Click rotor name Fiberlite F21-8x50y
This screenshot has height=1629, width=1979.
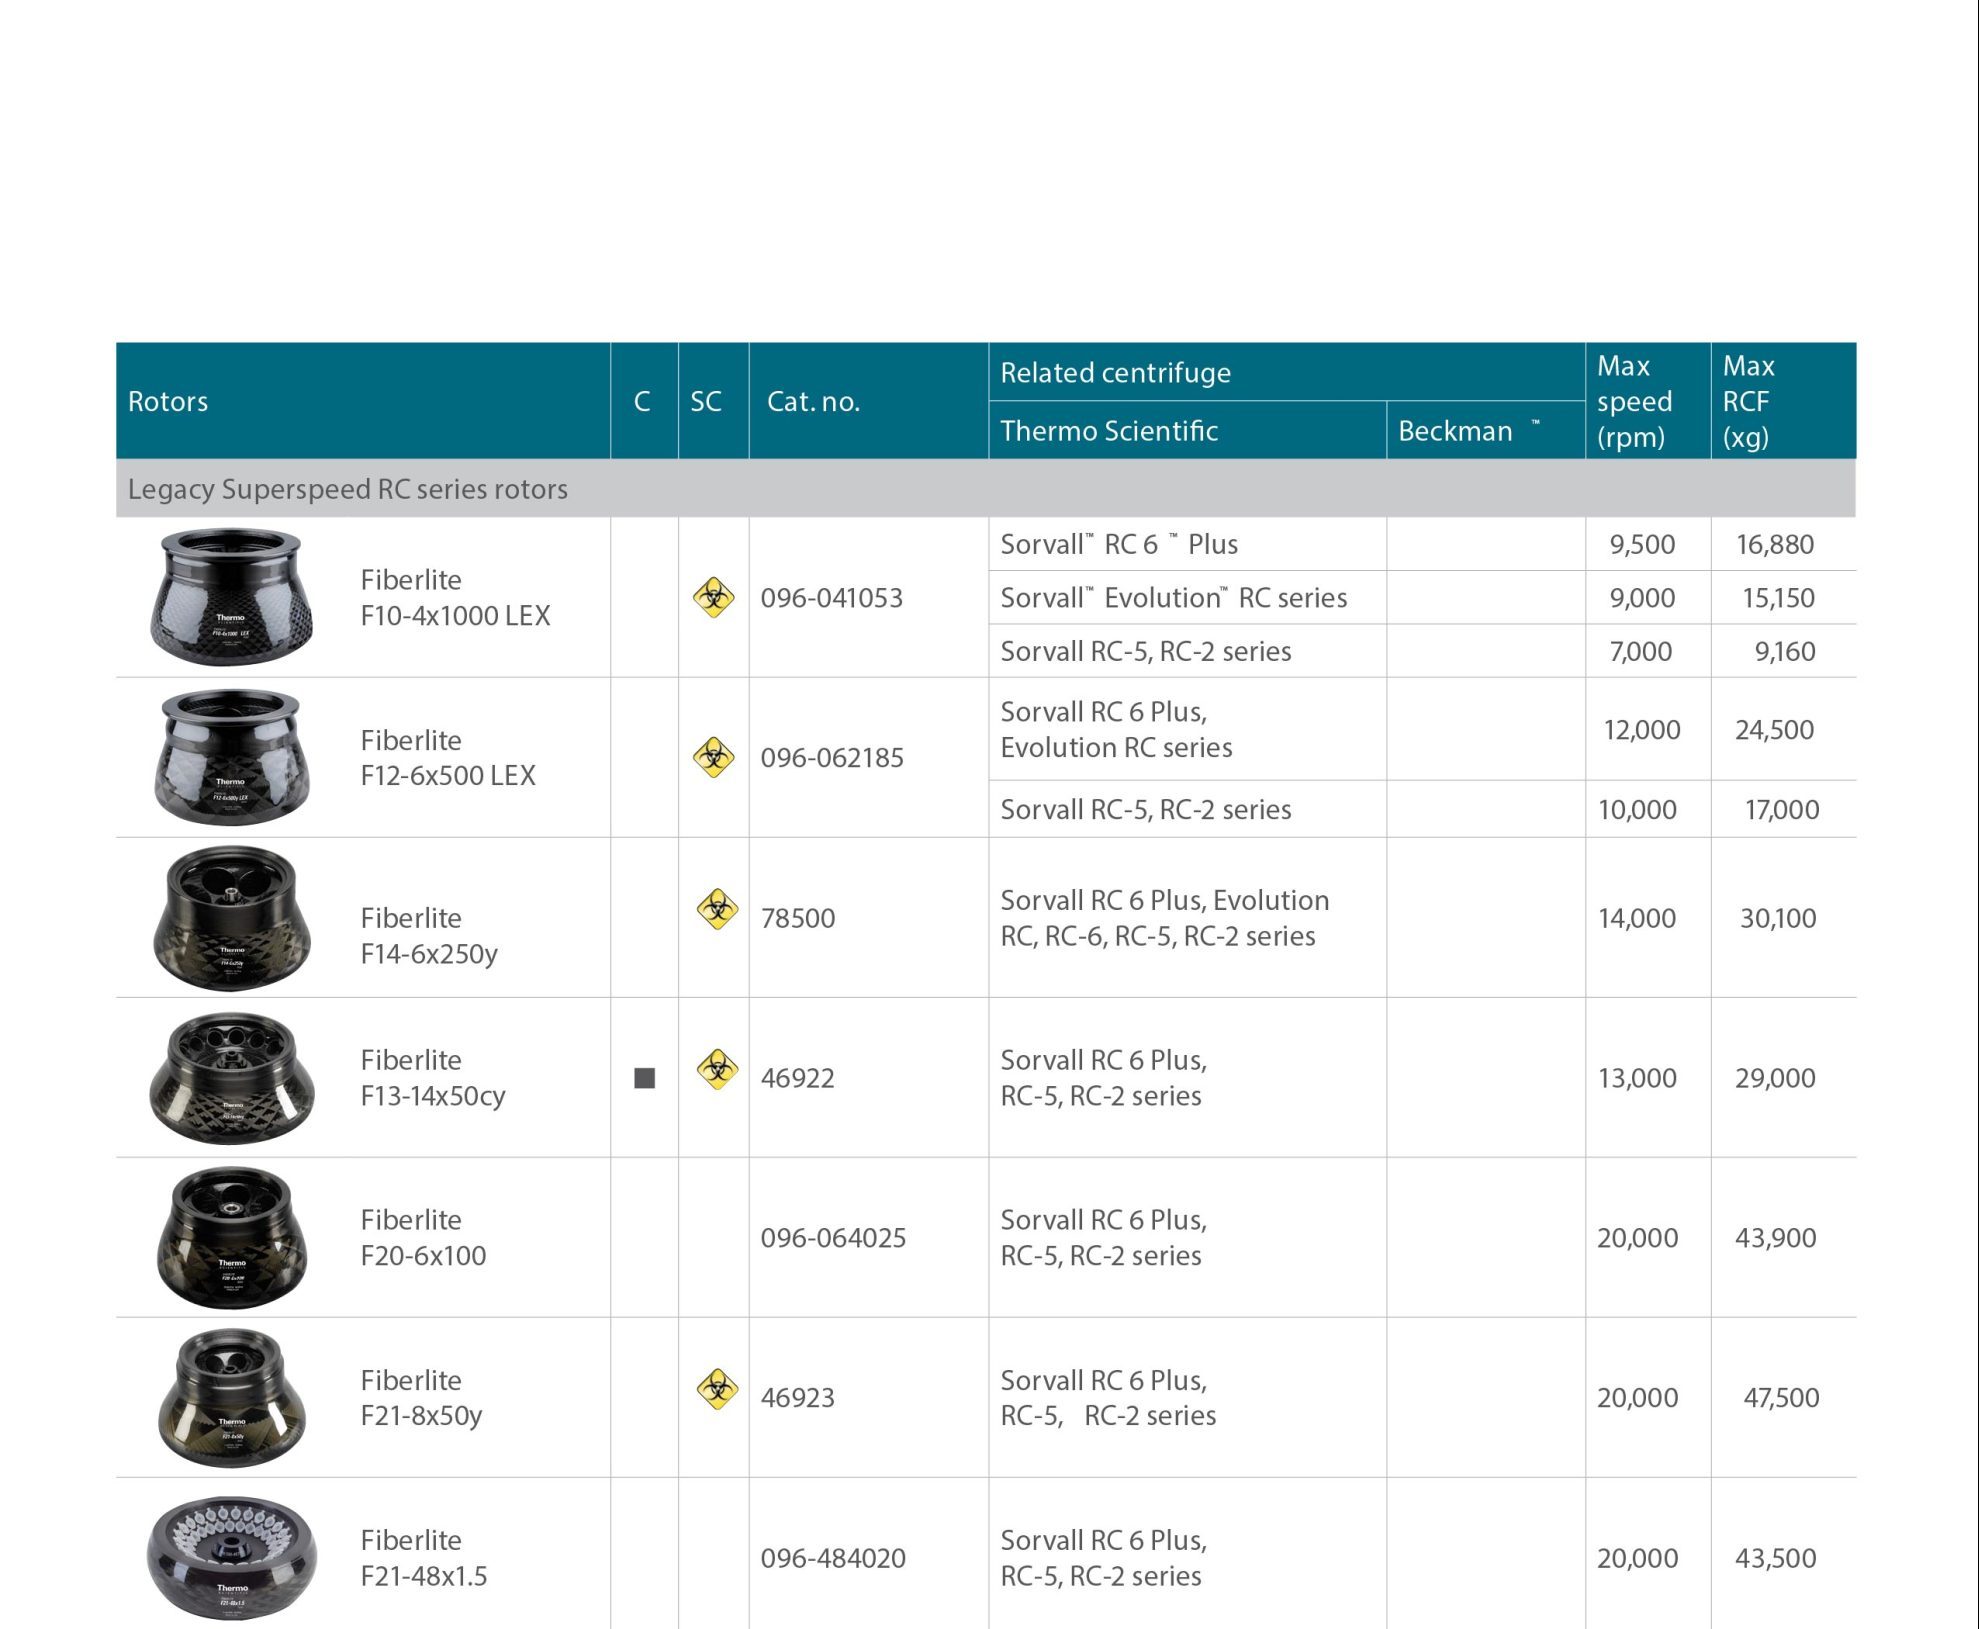point(421,1397)
